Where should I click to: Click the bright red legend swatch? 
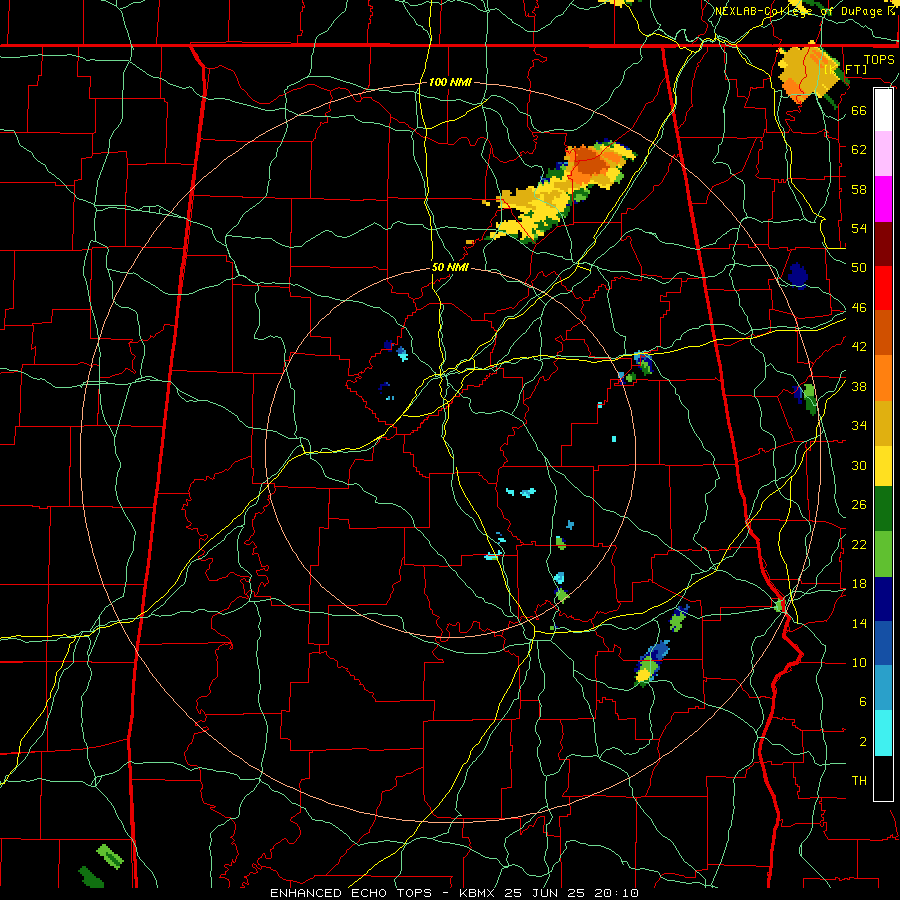(883, 288)
